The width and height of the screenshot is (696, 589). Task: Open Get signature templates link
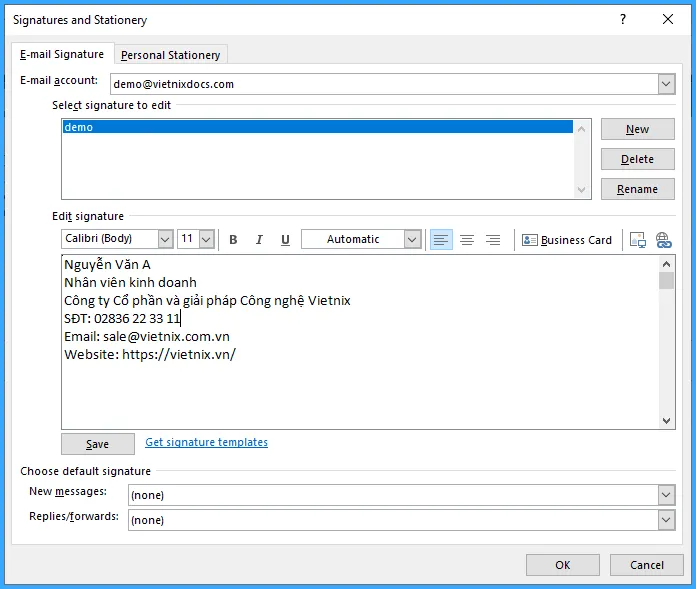[x=206, y=442]
